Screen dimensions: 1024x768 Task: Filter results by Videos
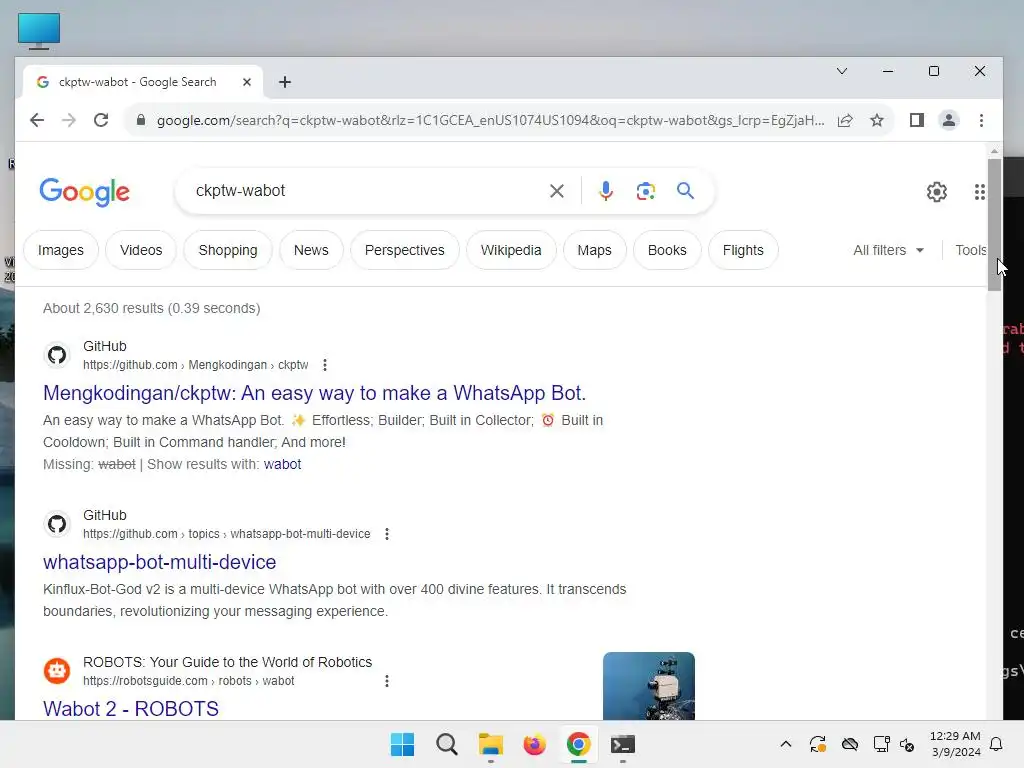tap(141, 250)
